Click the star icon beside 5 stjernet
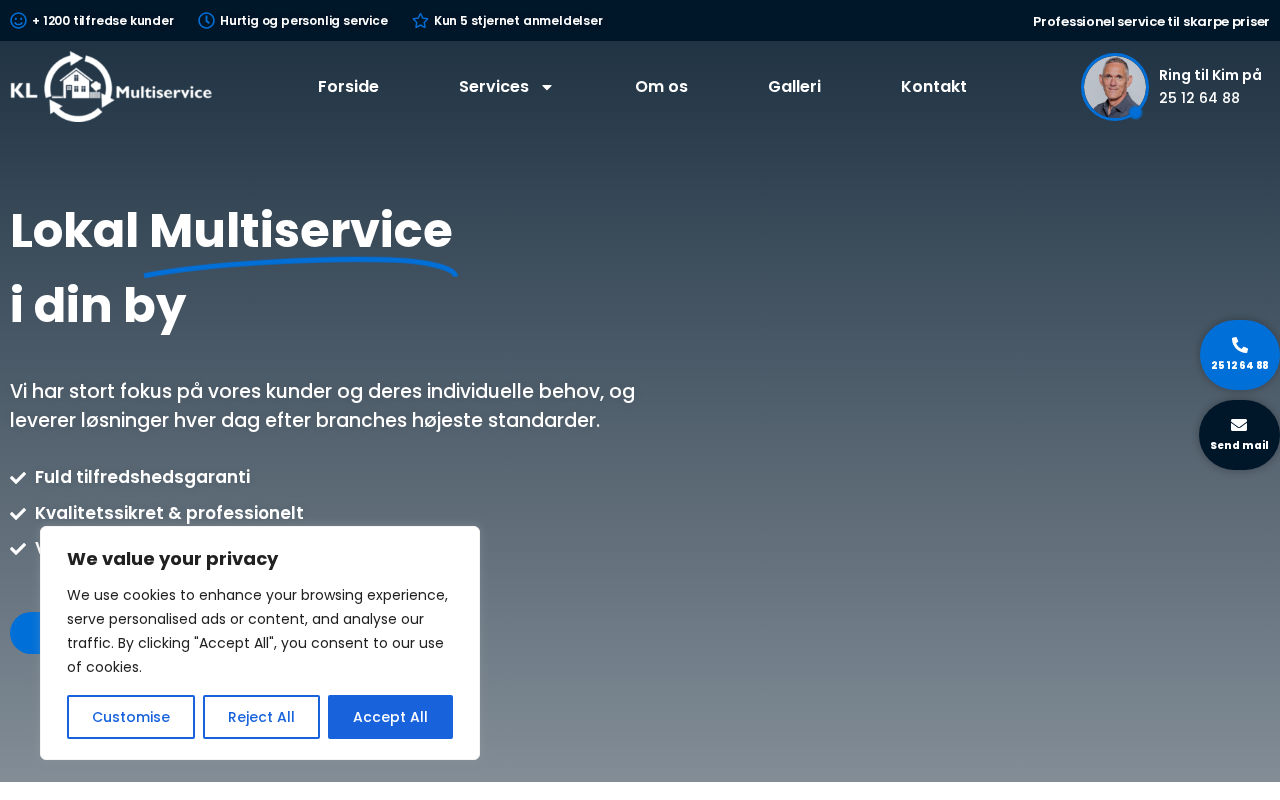The image size is (1280, 800). click(x=420, y=21)
